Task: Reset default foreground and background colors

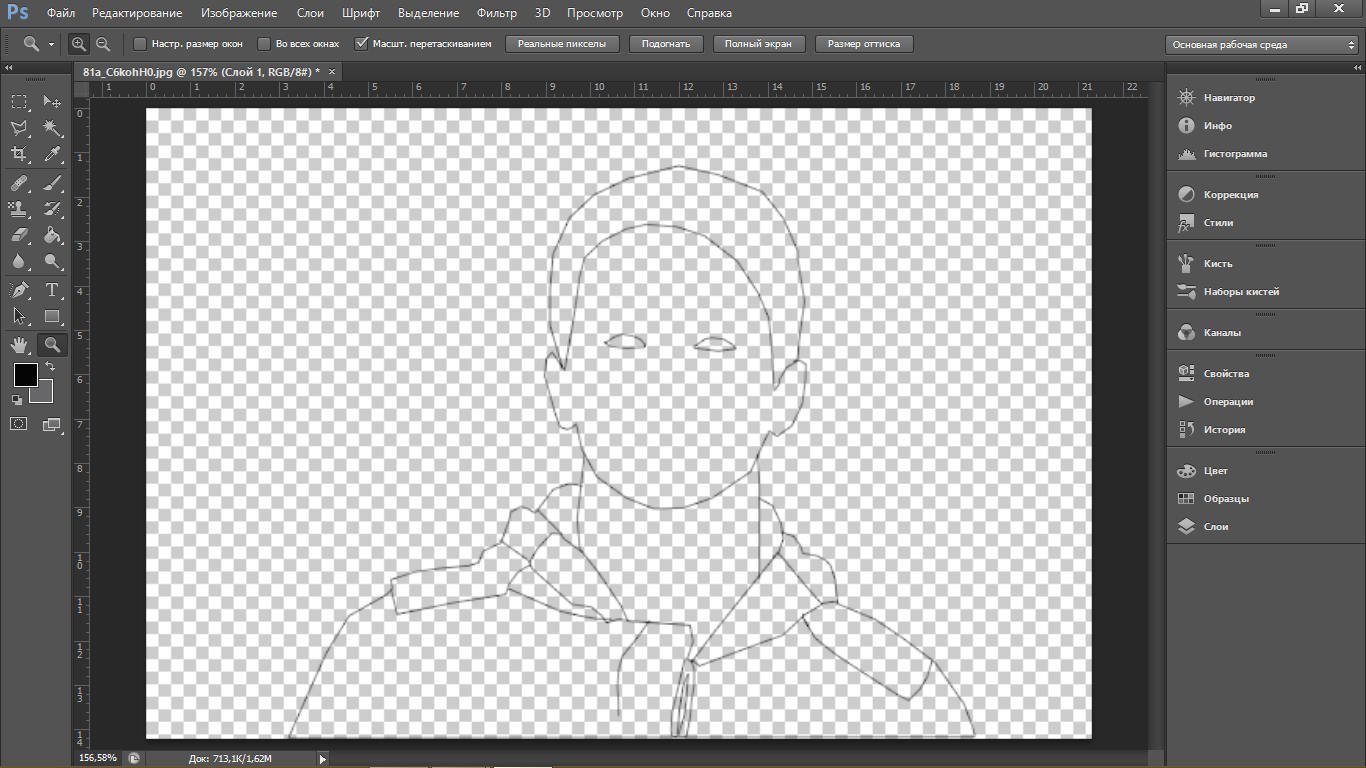Action: (x=16, y=400)
